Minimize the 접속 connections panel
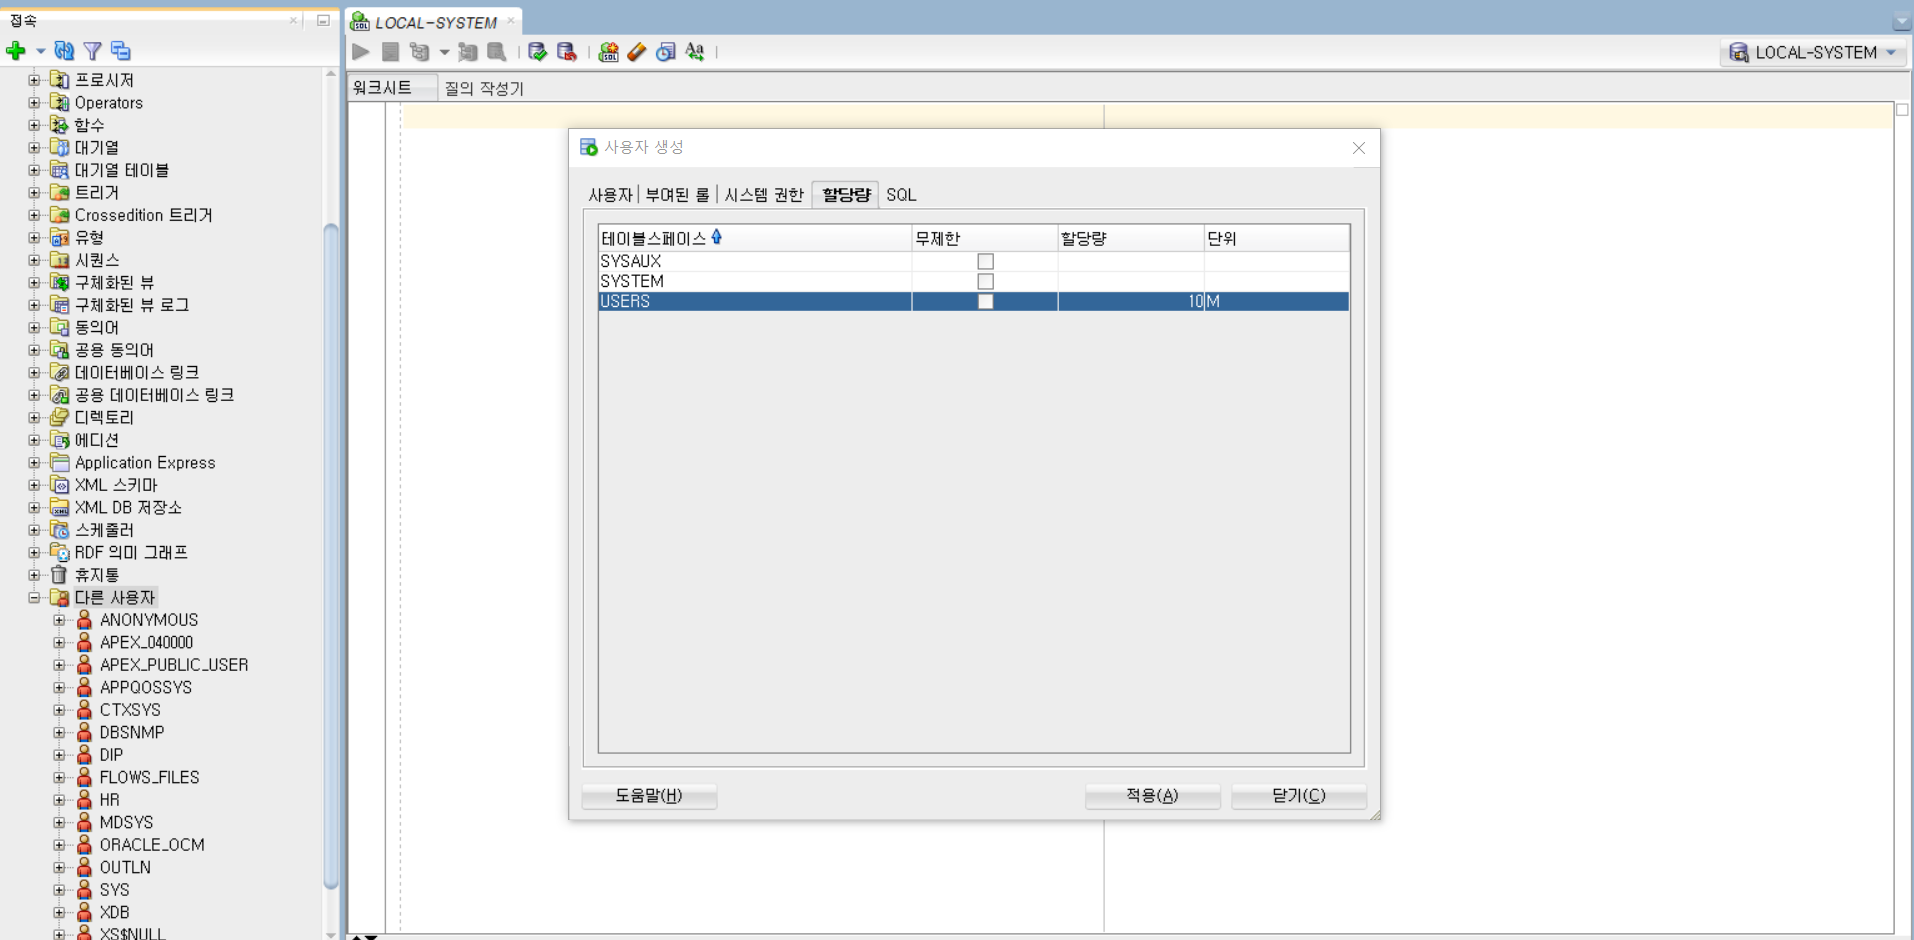The width and height of the screenshot is (1914, 940). click(x=323, y=20)
